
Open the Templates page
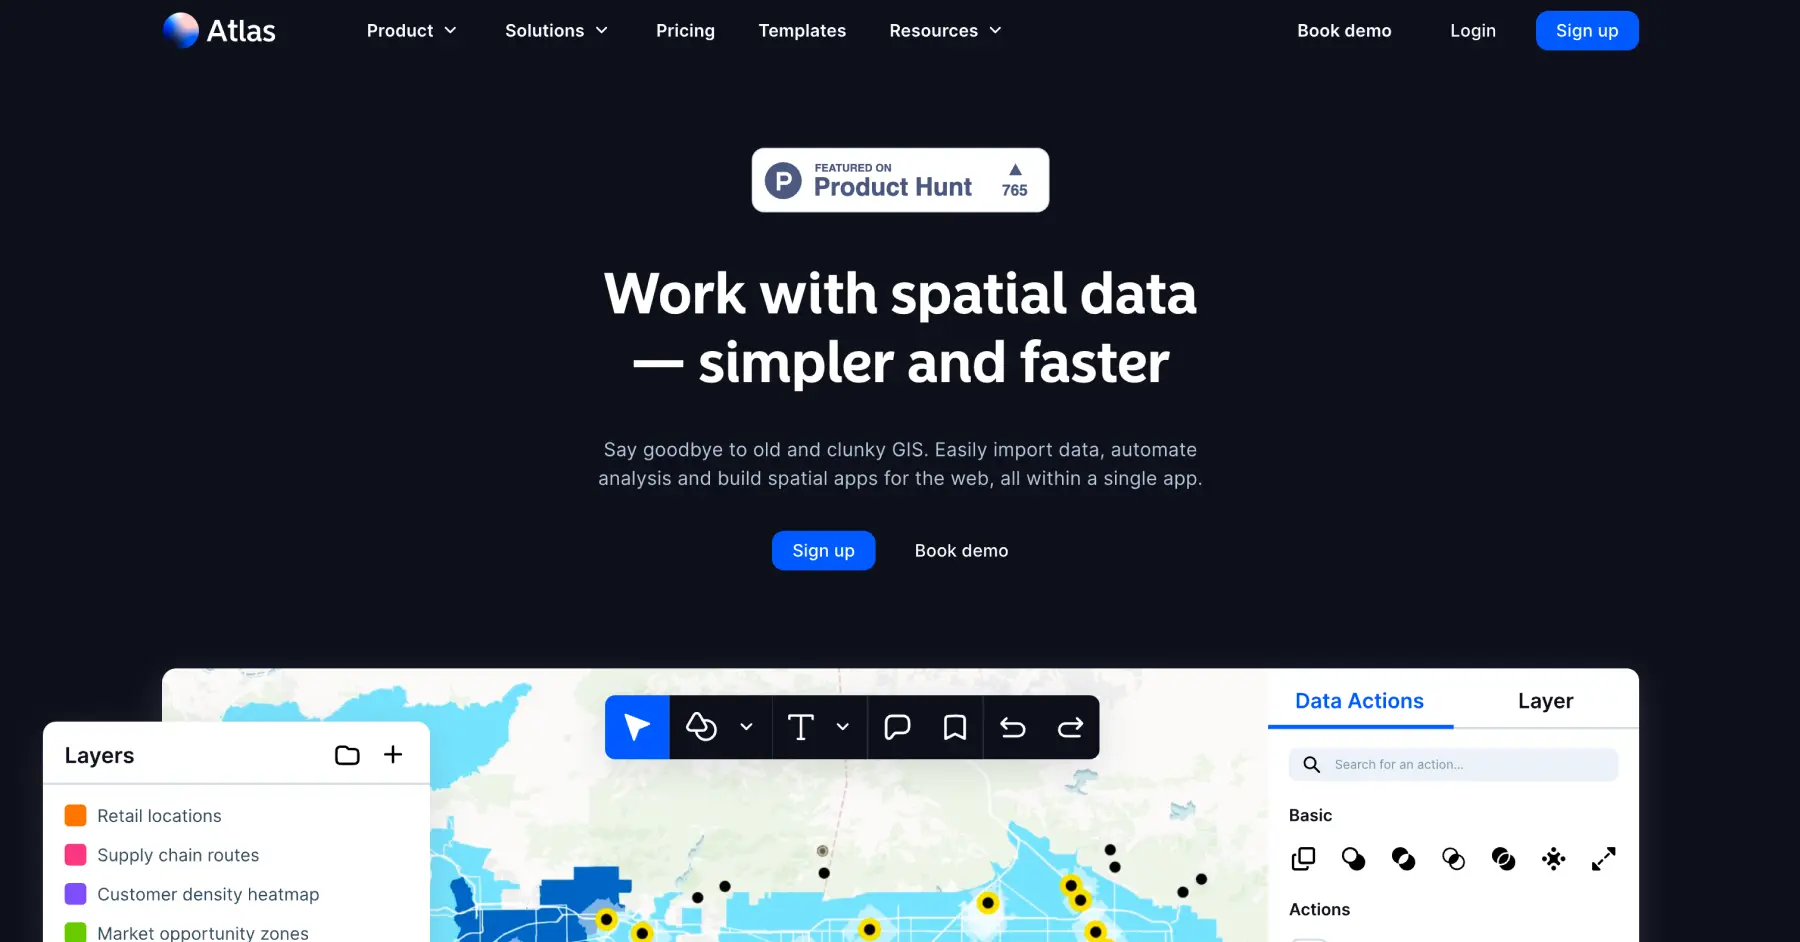pyautogui.click(x=802, y=31)
